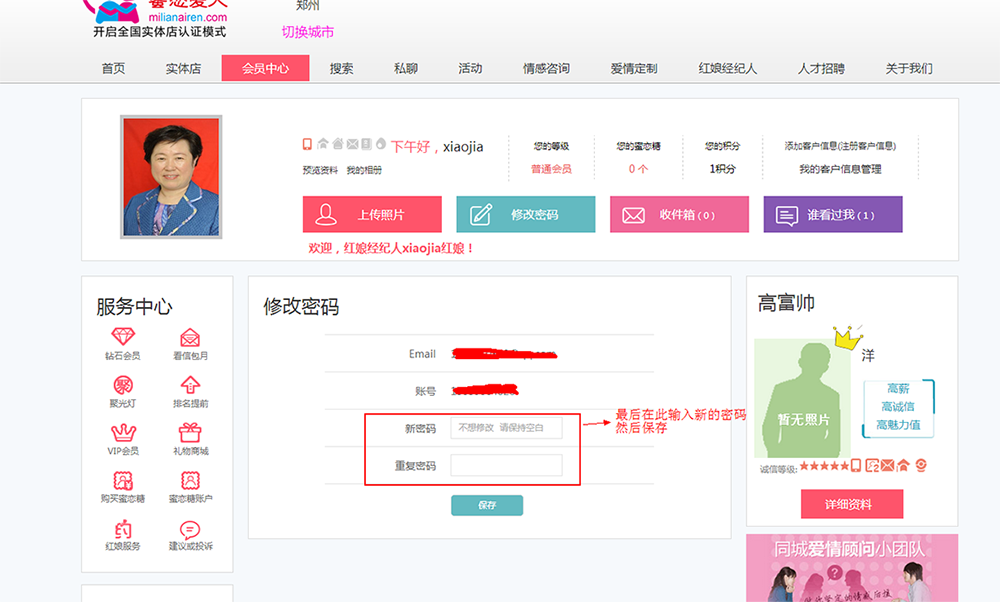Open the 红娘经纪人 navigation tab
Image resolution: width=1000 pixels, height=602 pixels.
[x=727, y=69]
